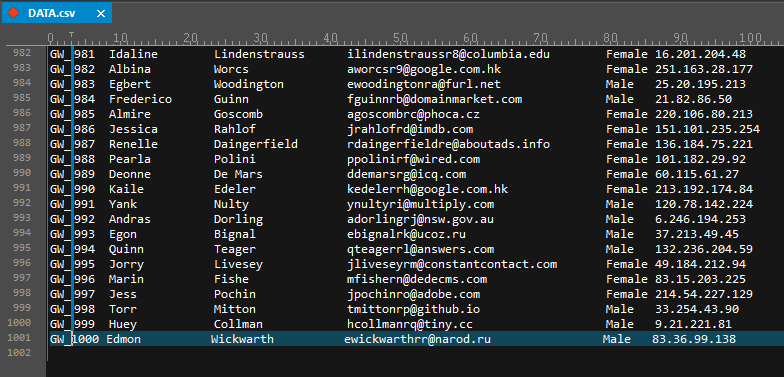Select the DATA.csv tab
The width and height of the screenshot is (784, 377).
click(56, 13)
